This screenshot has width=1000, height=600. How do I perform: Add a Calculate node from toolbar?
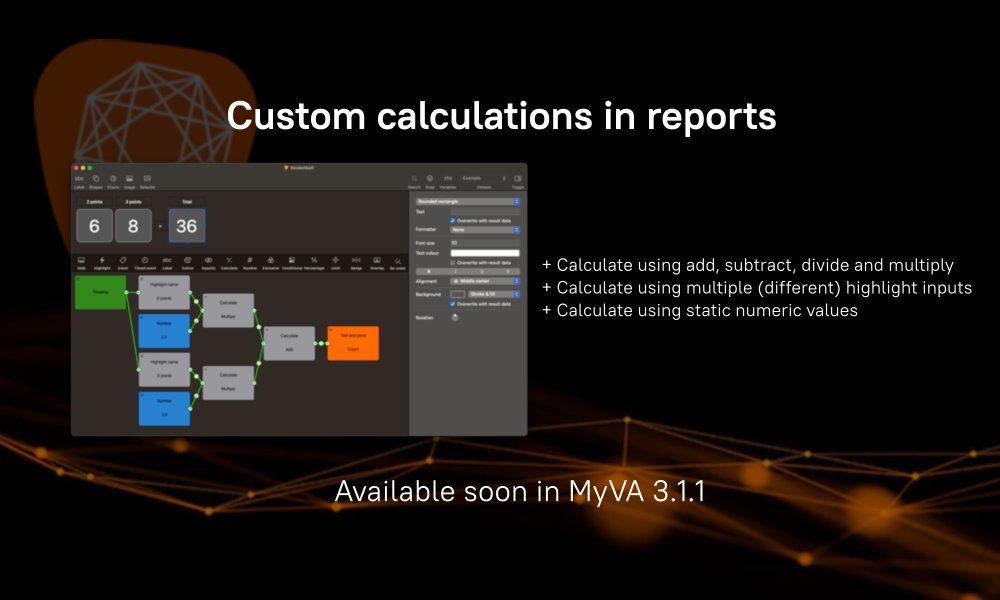pyautogui.click(x=229, y=263)
